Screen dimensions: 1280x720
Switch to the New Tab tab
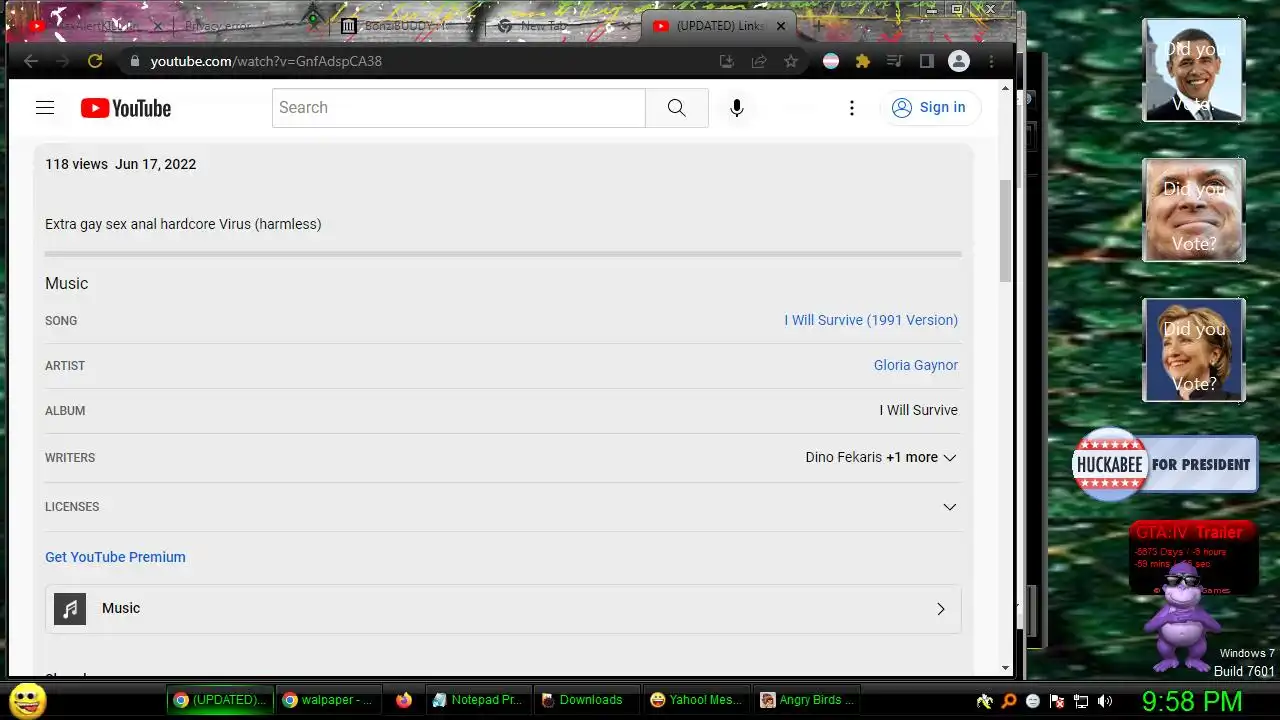click(x=562, y=26)
